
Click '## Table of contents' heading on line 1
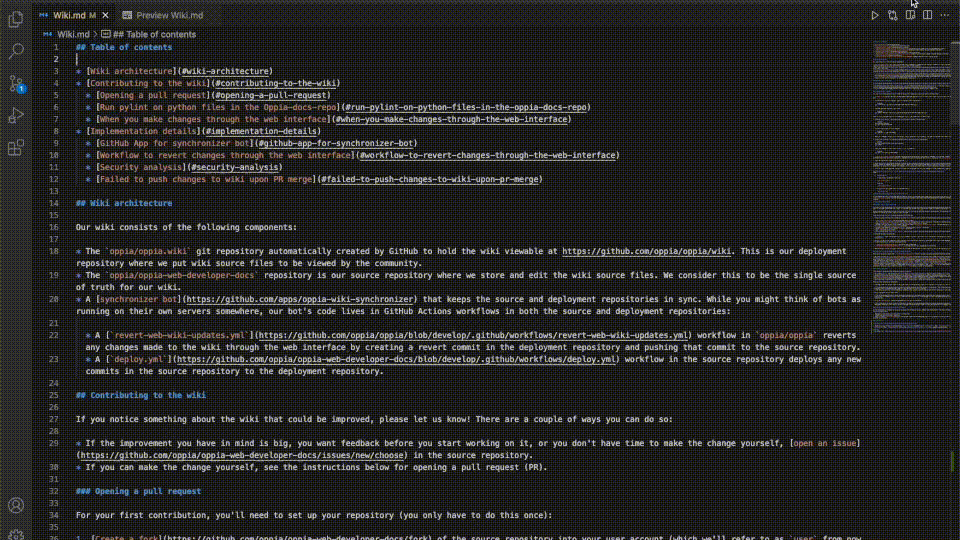(x=124, y=47)
